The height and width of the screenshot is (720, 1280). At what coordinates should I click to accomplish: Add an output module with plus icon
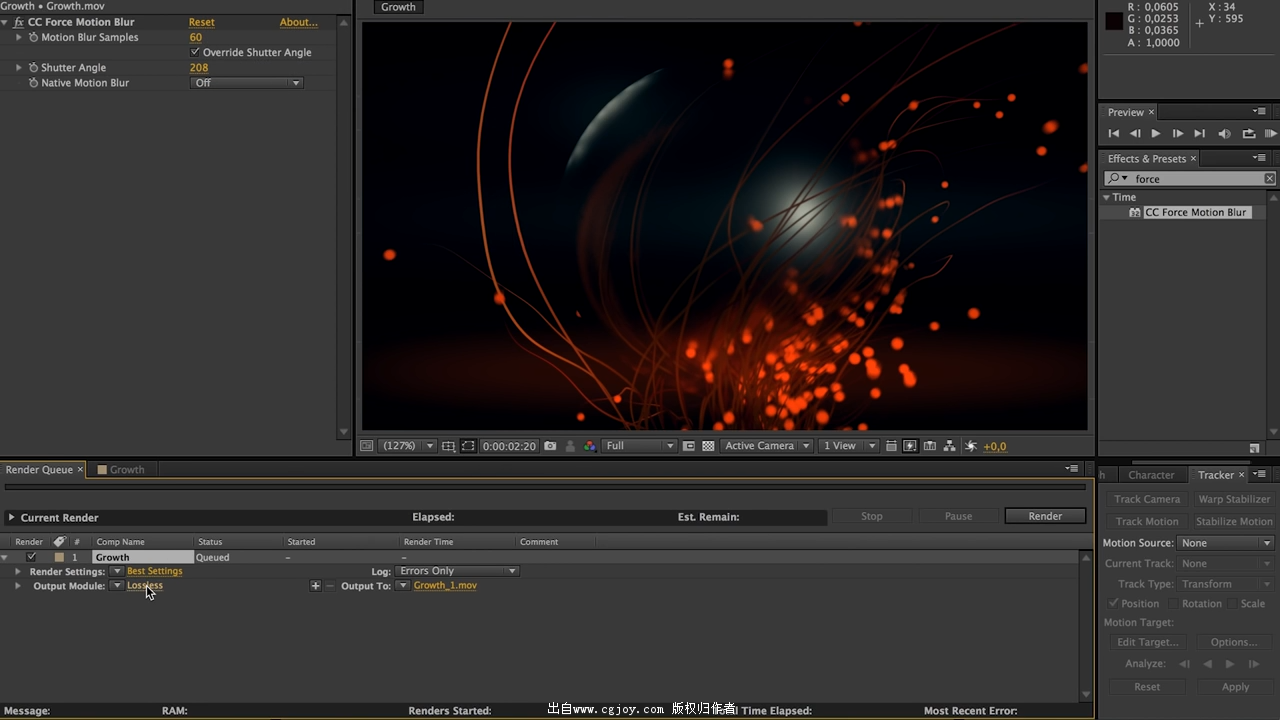(315, 586)
